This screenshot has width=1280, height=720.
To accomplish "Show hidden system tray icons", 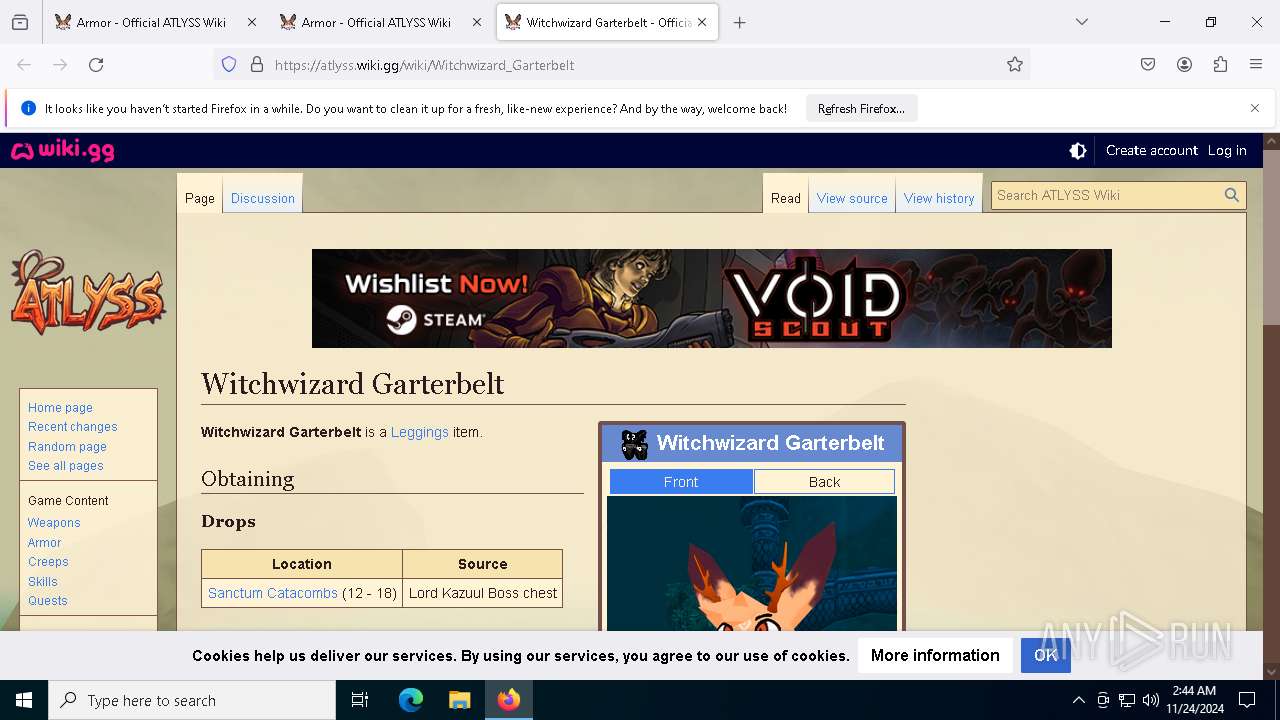I will [1078, 700].
